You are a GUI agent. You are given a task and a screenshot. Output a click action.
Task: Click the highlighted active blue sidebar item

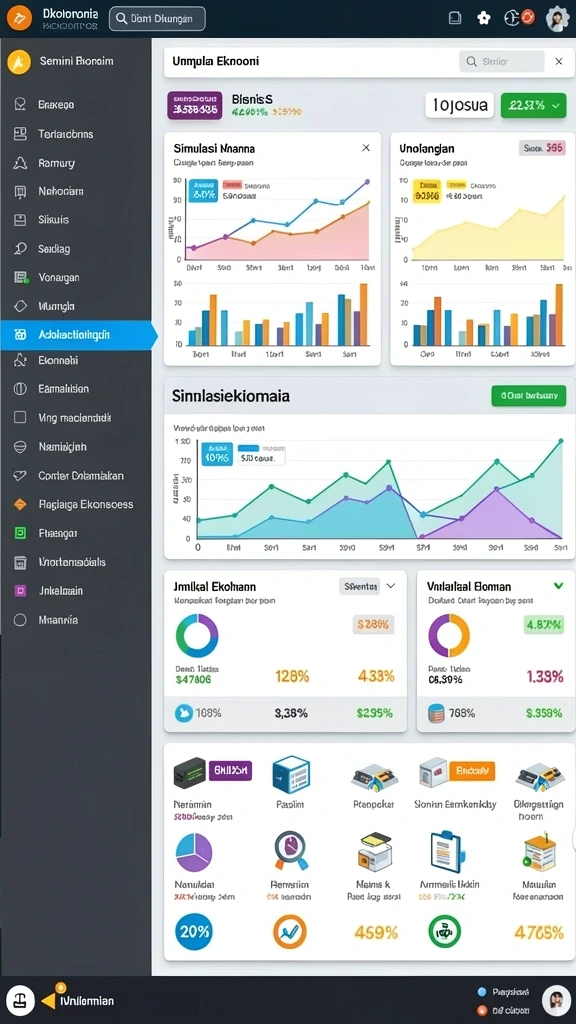click(x=76, y=335)
